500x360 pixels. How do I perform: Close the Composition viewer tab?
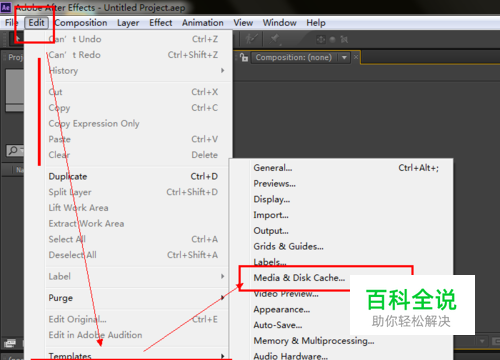[356, 57]
